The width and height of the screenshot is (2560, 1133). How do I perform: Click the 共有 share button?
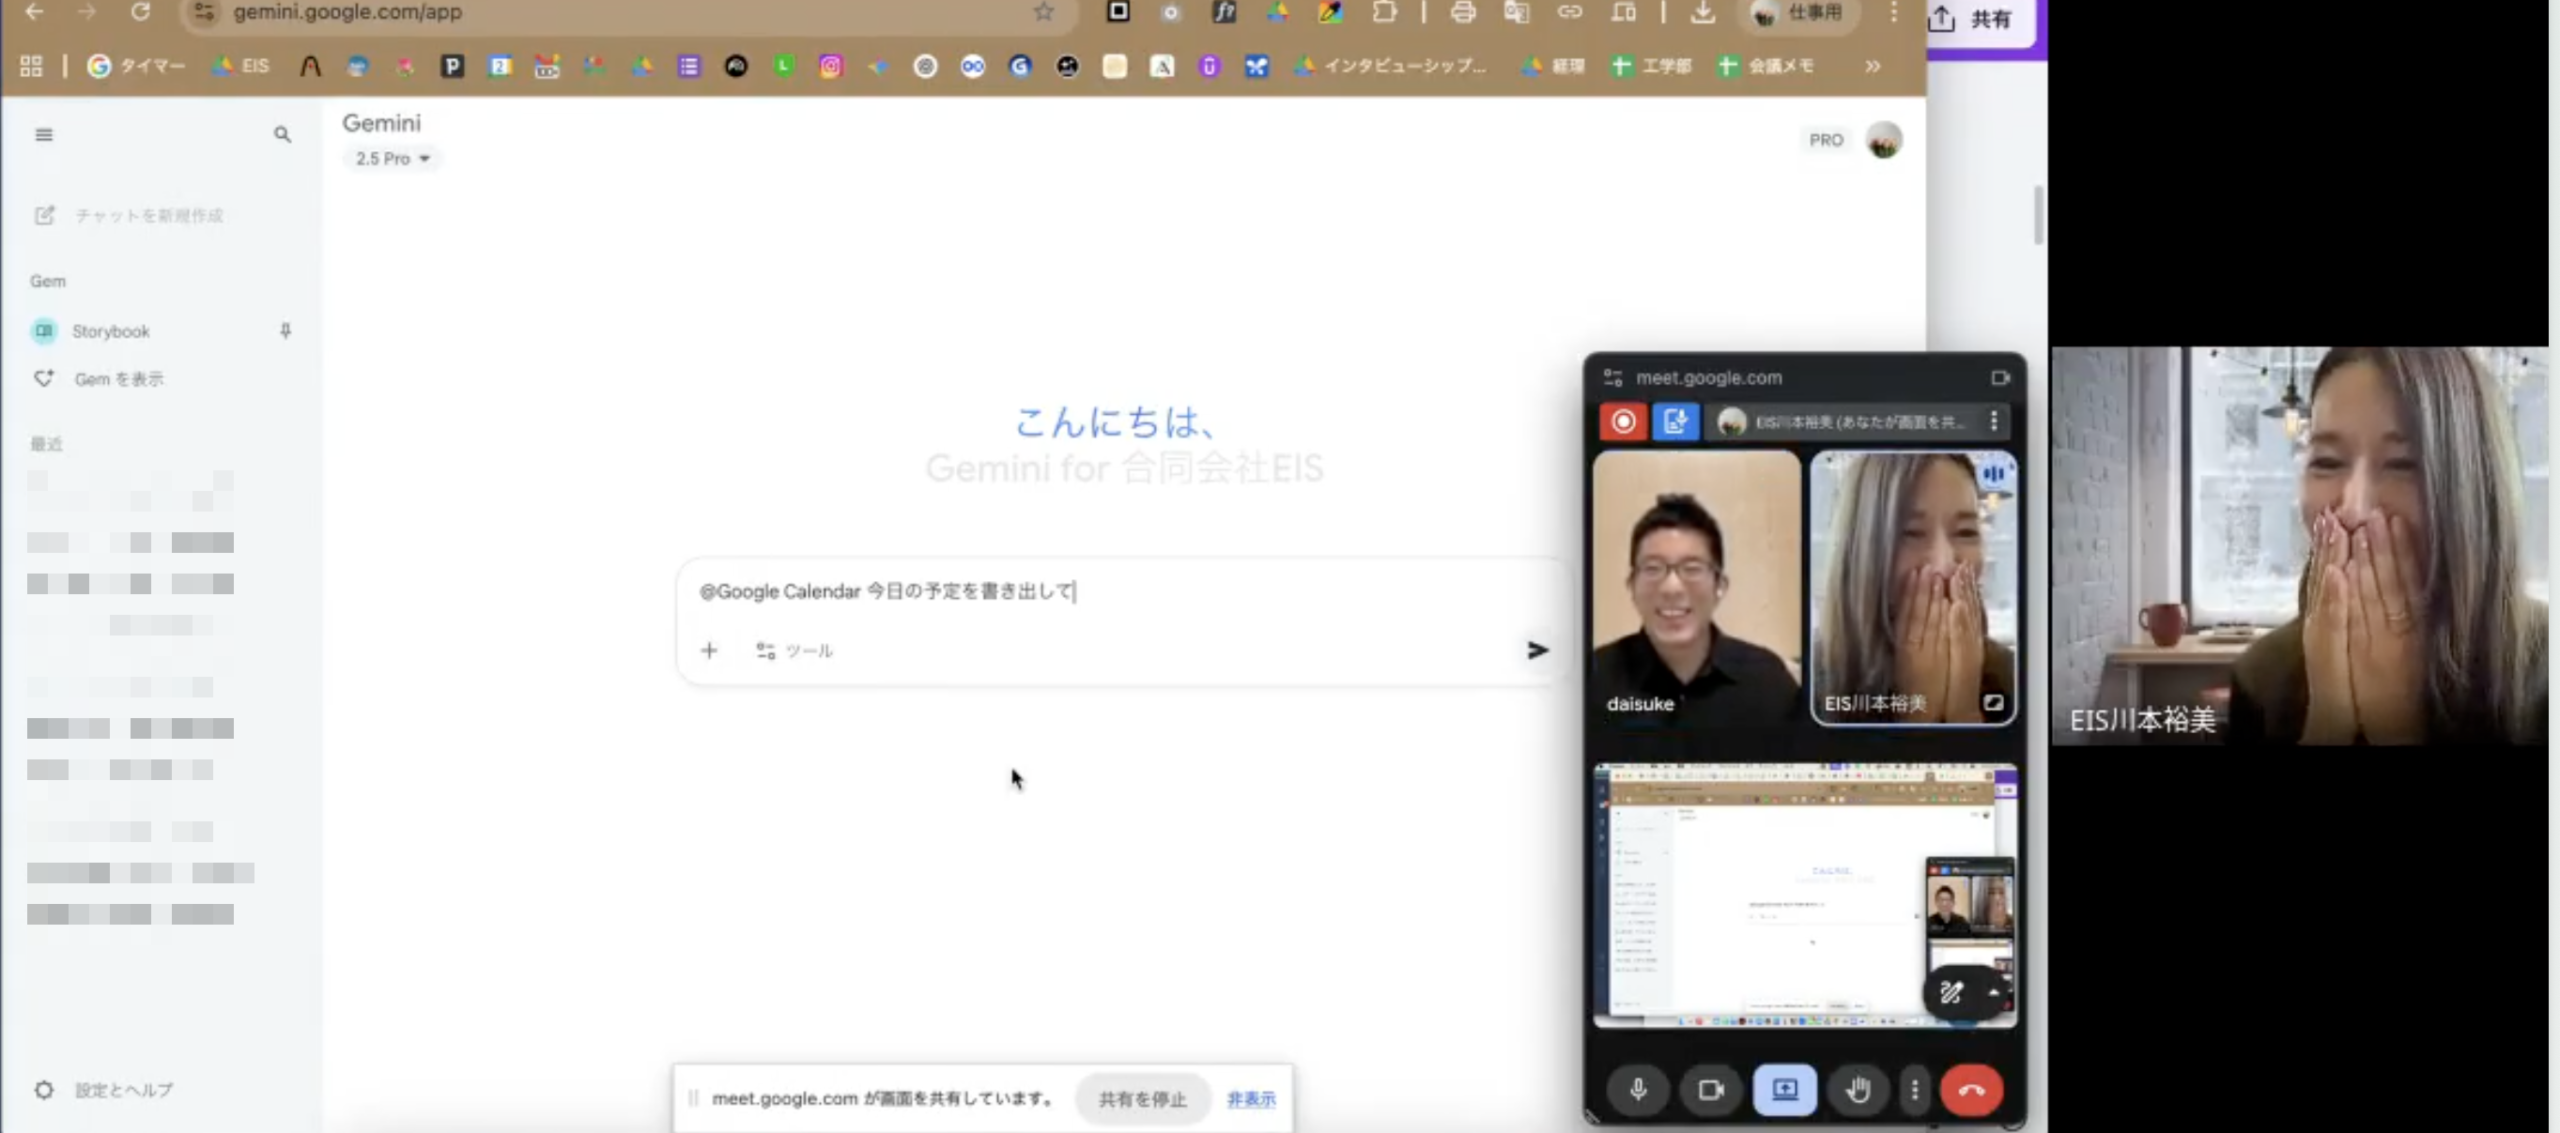[1970, 19]
